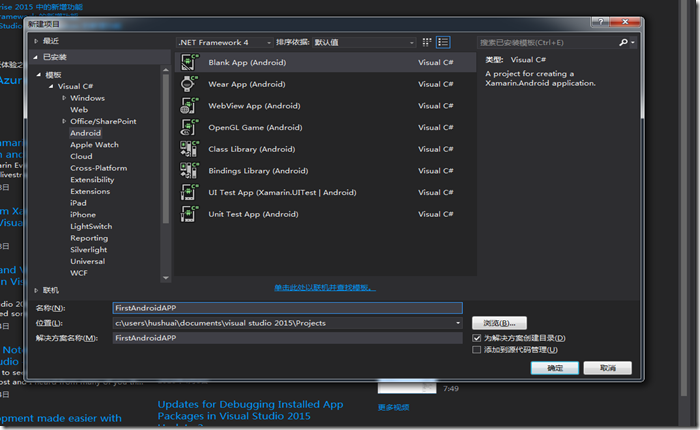Expand the Recent (最近) section

click(36, 41)
